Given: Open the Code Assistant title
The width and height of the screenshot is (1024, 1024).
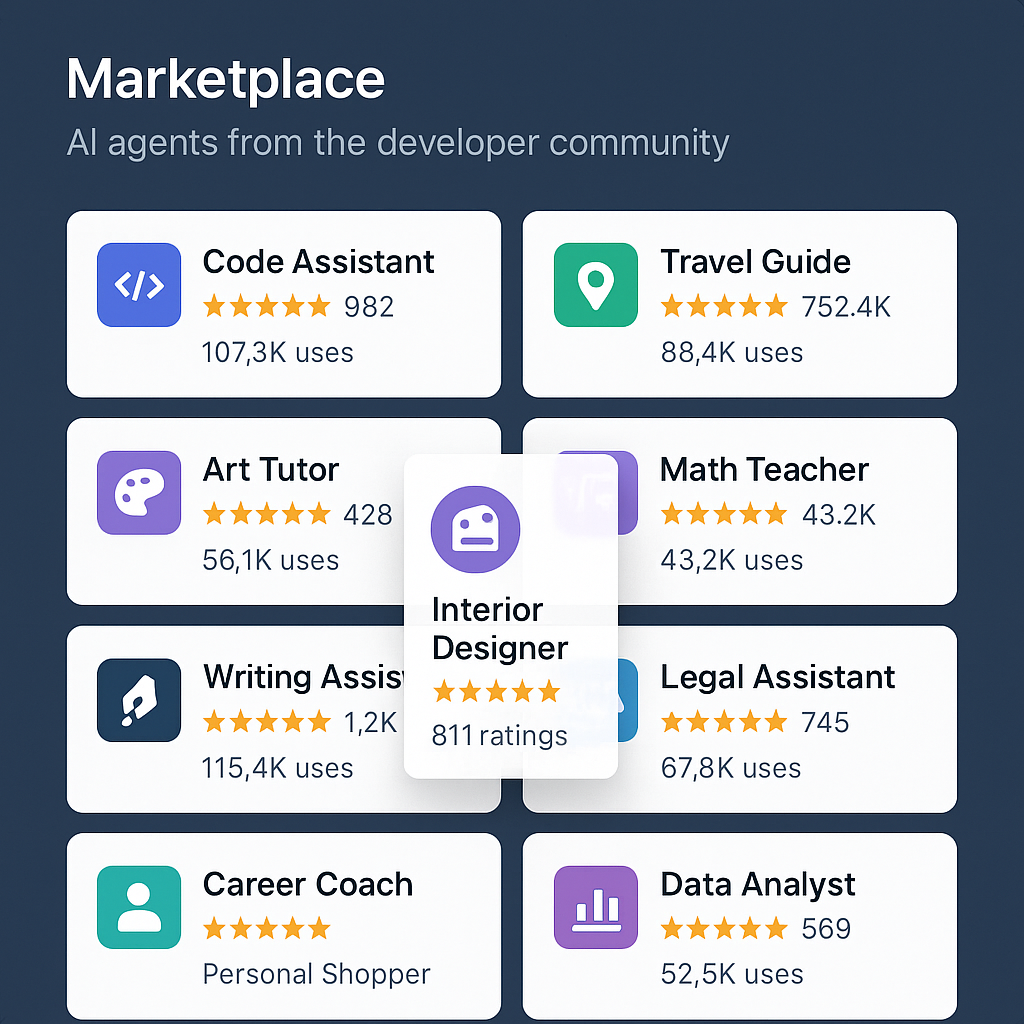Looking at the screenshot, I should click(318, 262).
